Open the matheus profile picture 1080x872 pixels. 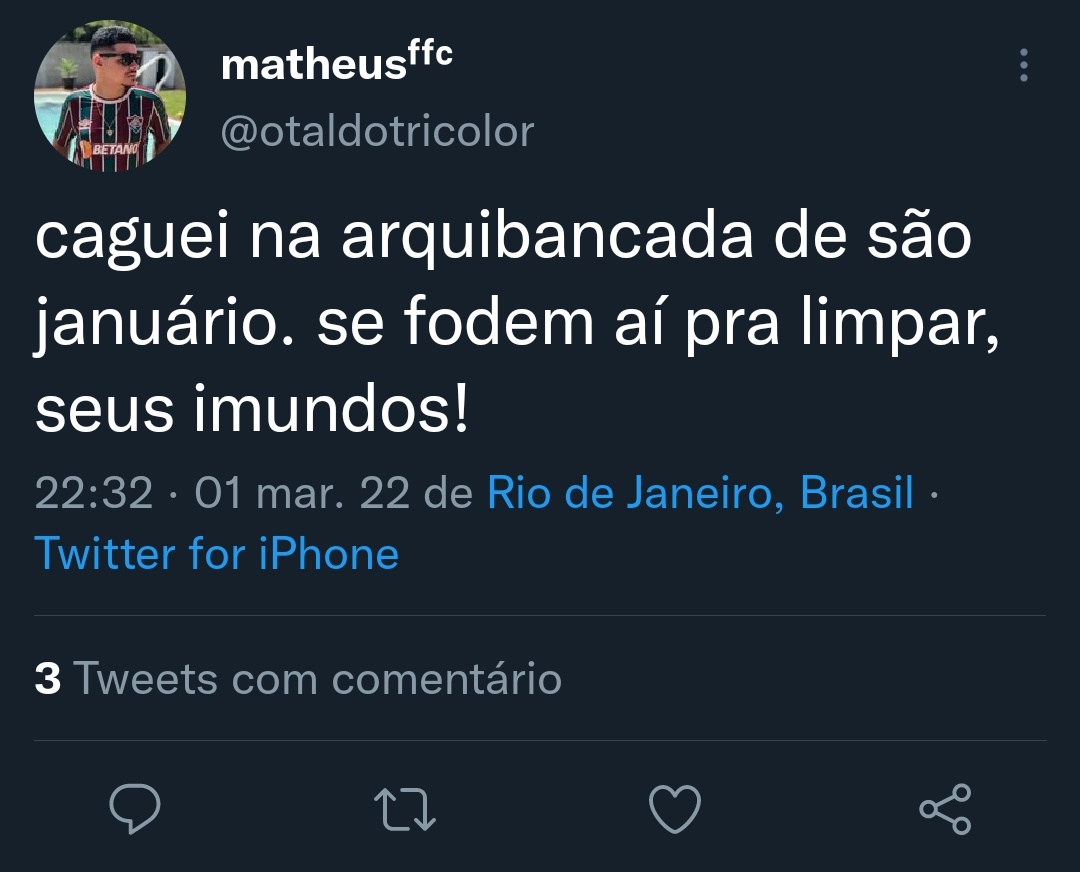pos(110,96)
